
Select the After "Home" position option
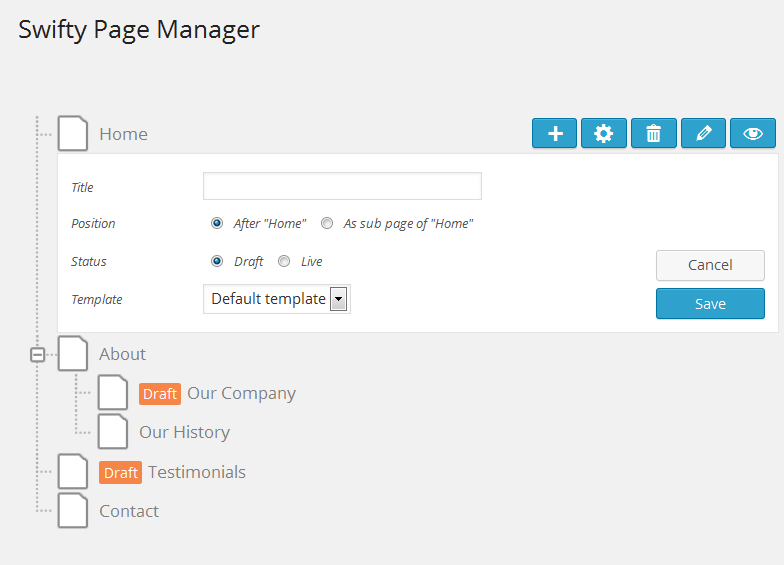point(216,223)
